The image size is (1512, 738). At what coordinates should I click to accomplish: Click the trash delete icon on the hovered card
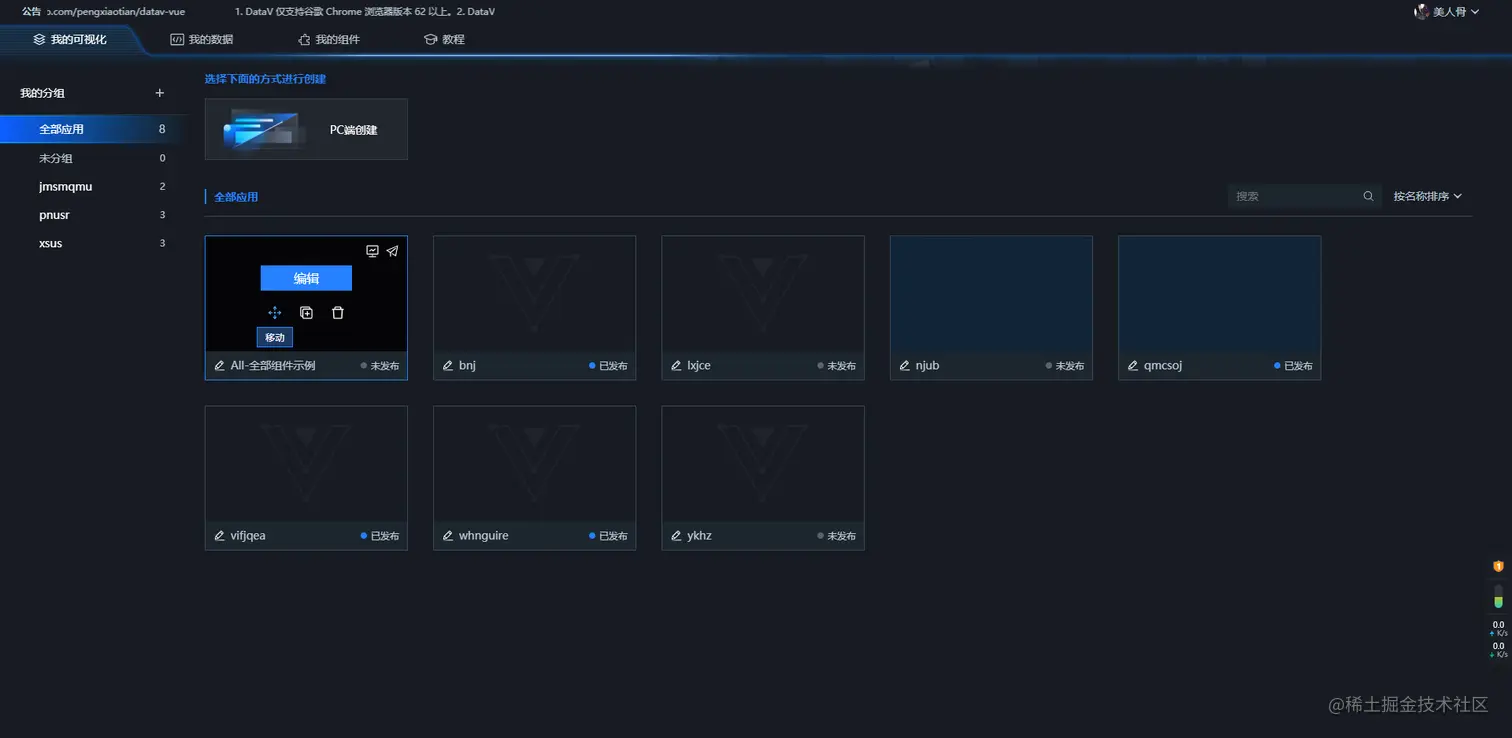click(338, 313)
